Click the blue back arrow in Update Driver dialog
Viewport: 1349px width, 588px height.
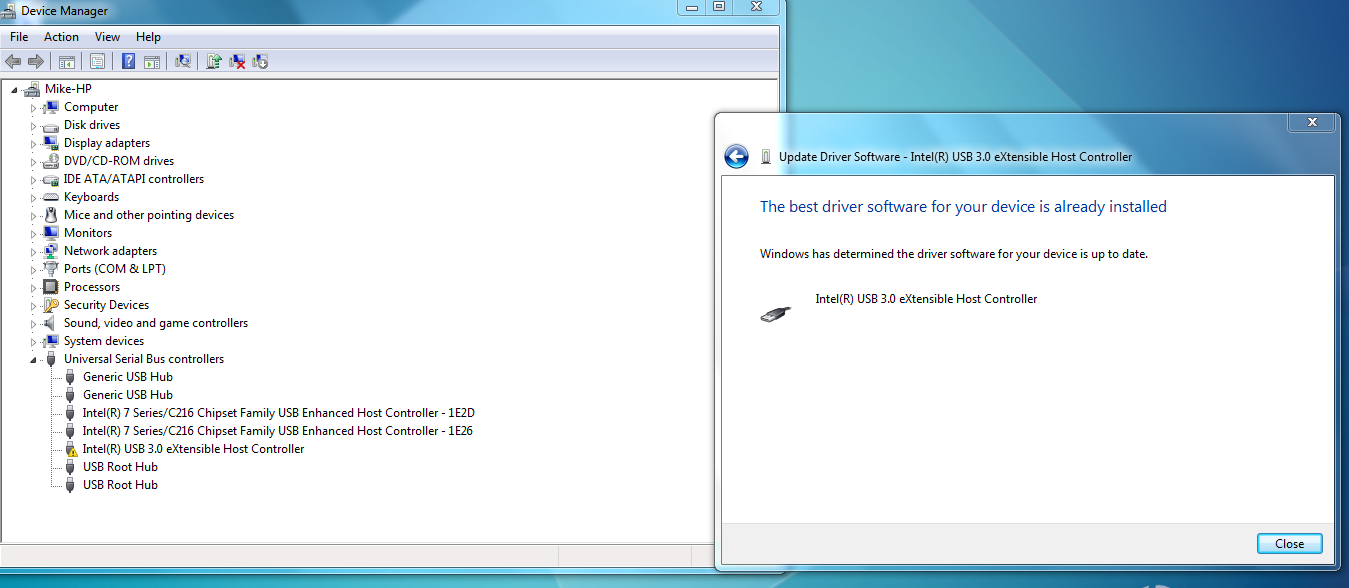(x=736, y=156)
